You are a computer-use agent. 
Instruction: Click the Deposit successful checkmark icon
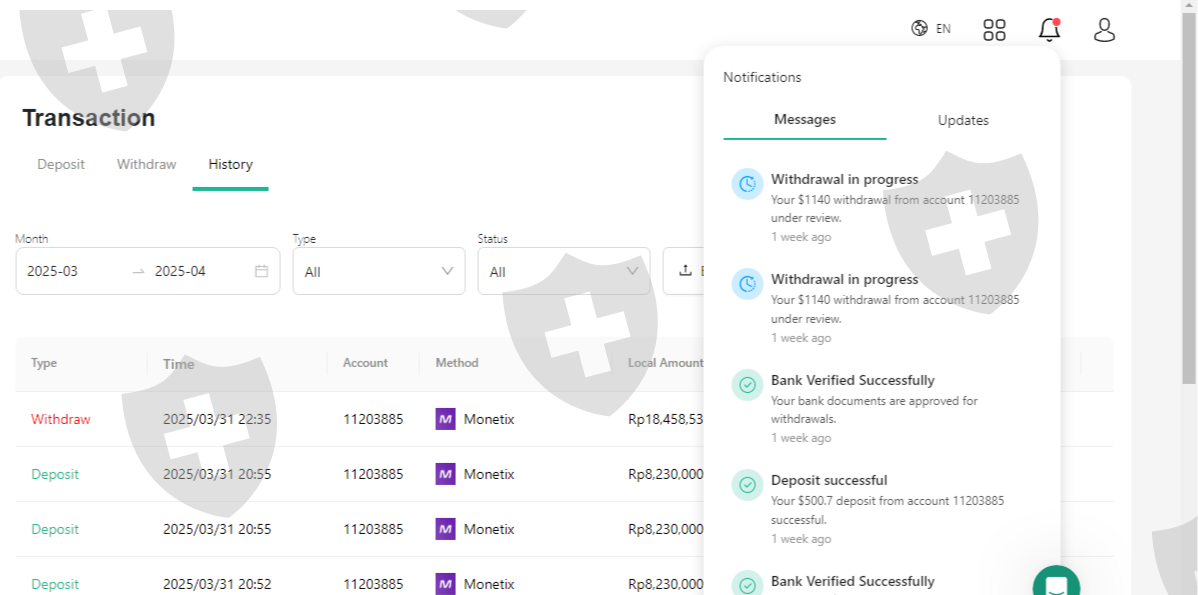747,485
